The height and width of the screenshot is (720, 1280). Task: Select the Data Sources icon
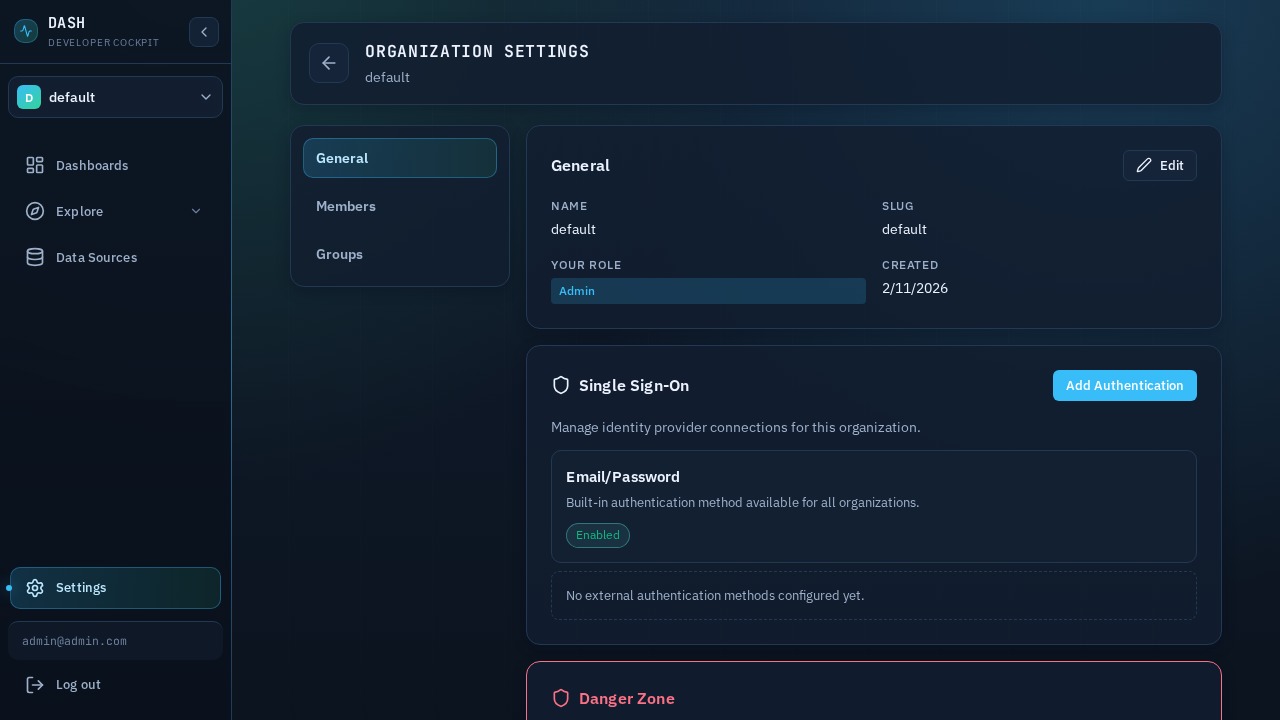[35, 257]
